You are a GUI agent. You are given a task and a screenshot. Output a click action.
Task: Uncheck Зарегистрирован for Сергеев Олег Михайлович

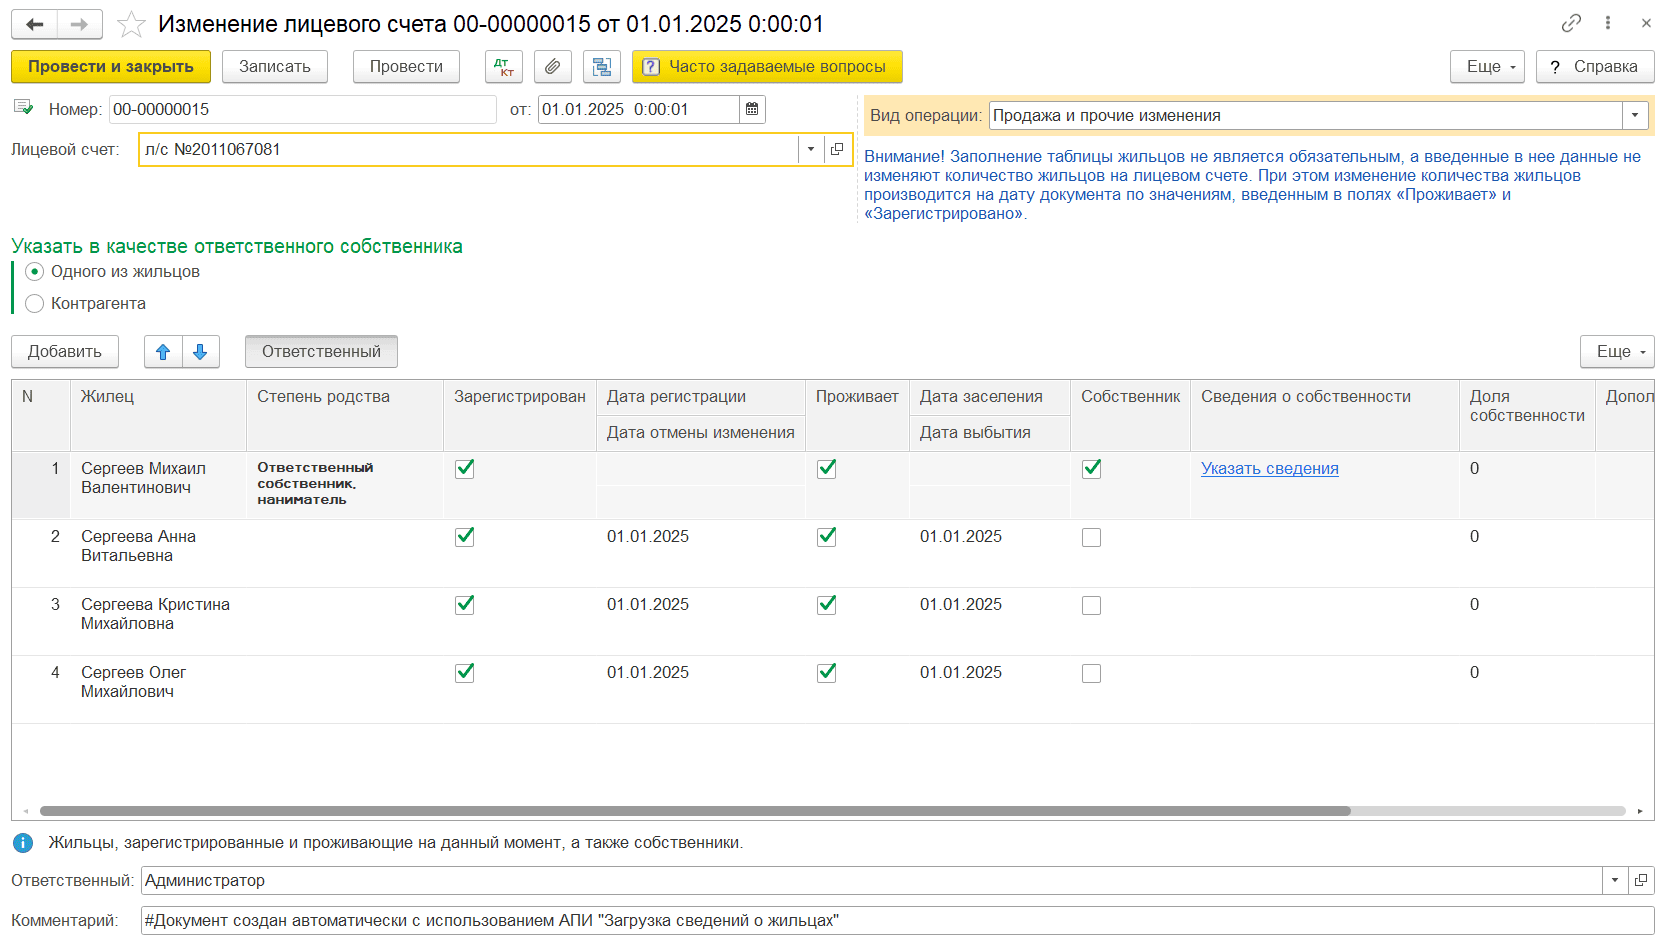tap(464, 673)
